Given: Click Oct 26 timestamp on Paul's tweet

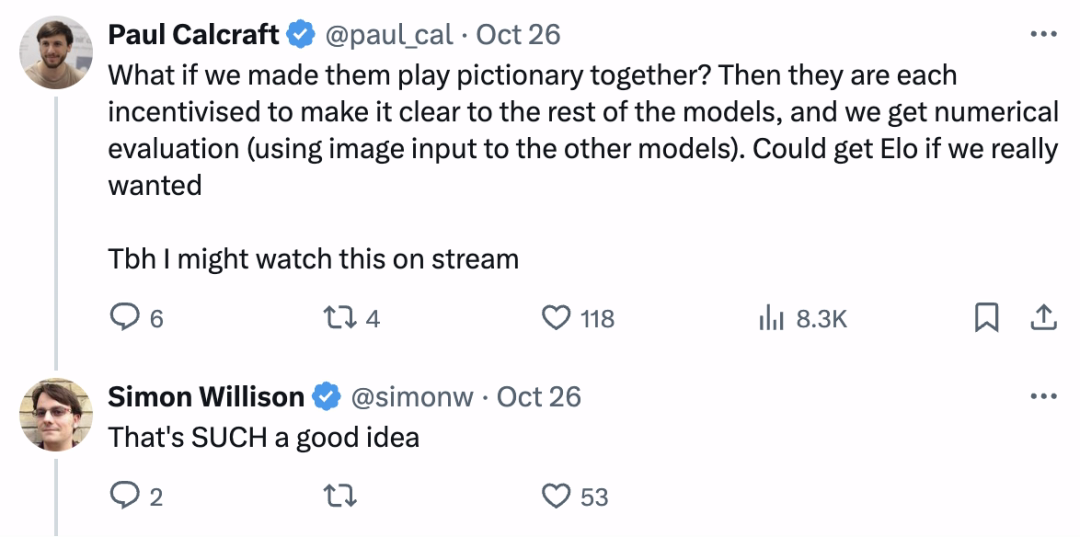Looking at the screenshot, I should coord(518,35).
